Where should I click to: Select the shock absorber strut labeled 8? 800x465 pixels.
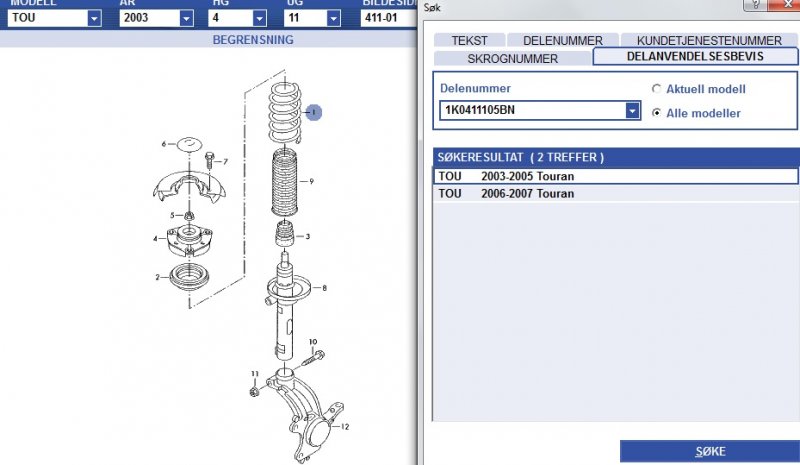[x=288, y=300]
